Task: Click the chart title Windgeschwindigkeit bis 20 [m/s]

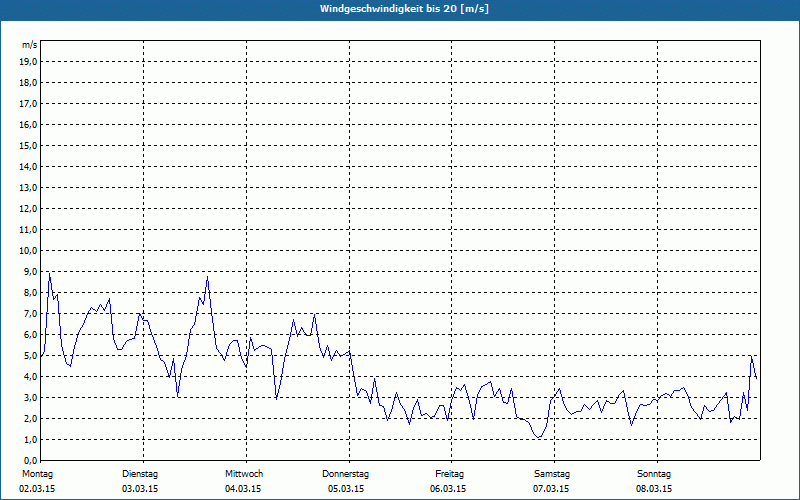Action: click(x=404, y=9)
